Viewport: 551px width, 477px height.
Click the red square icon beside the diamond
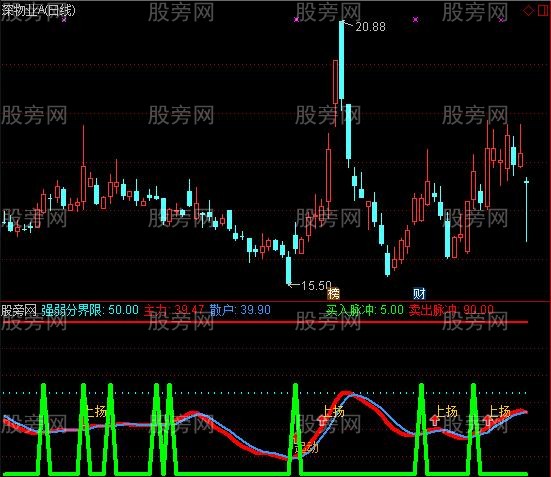(x=544, y=11)
